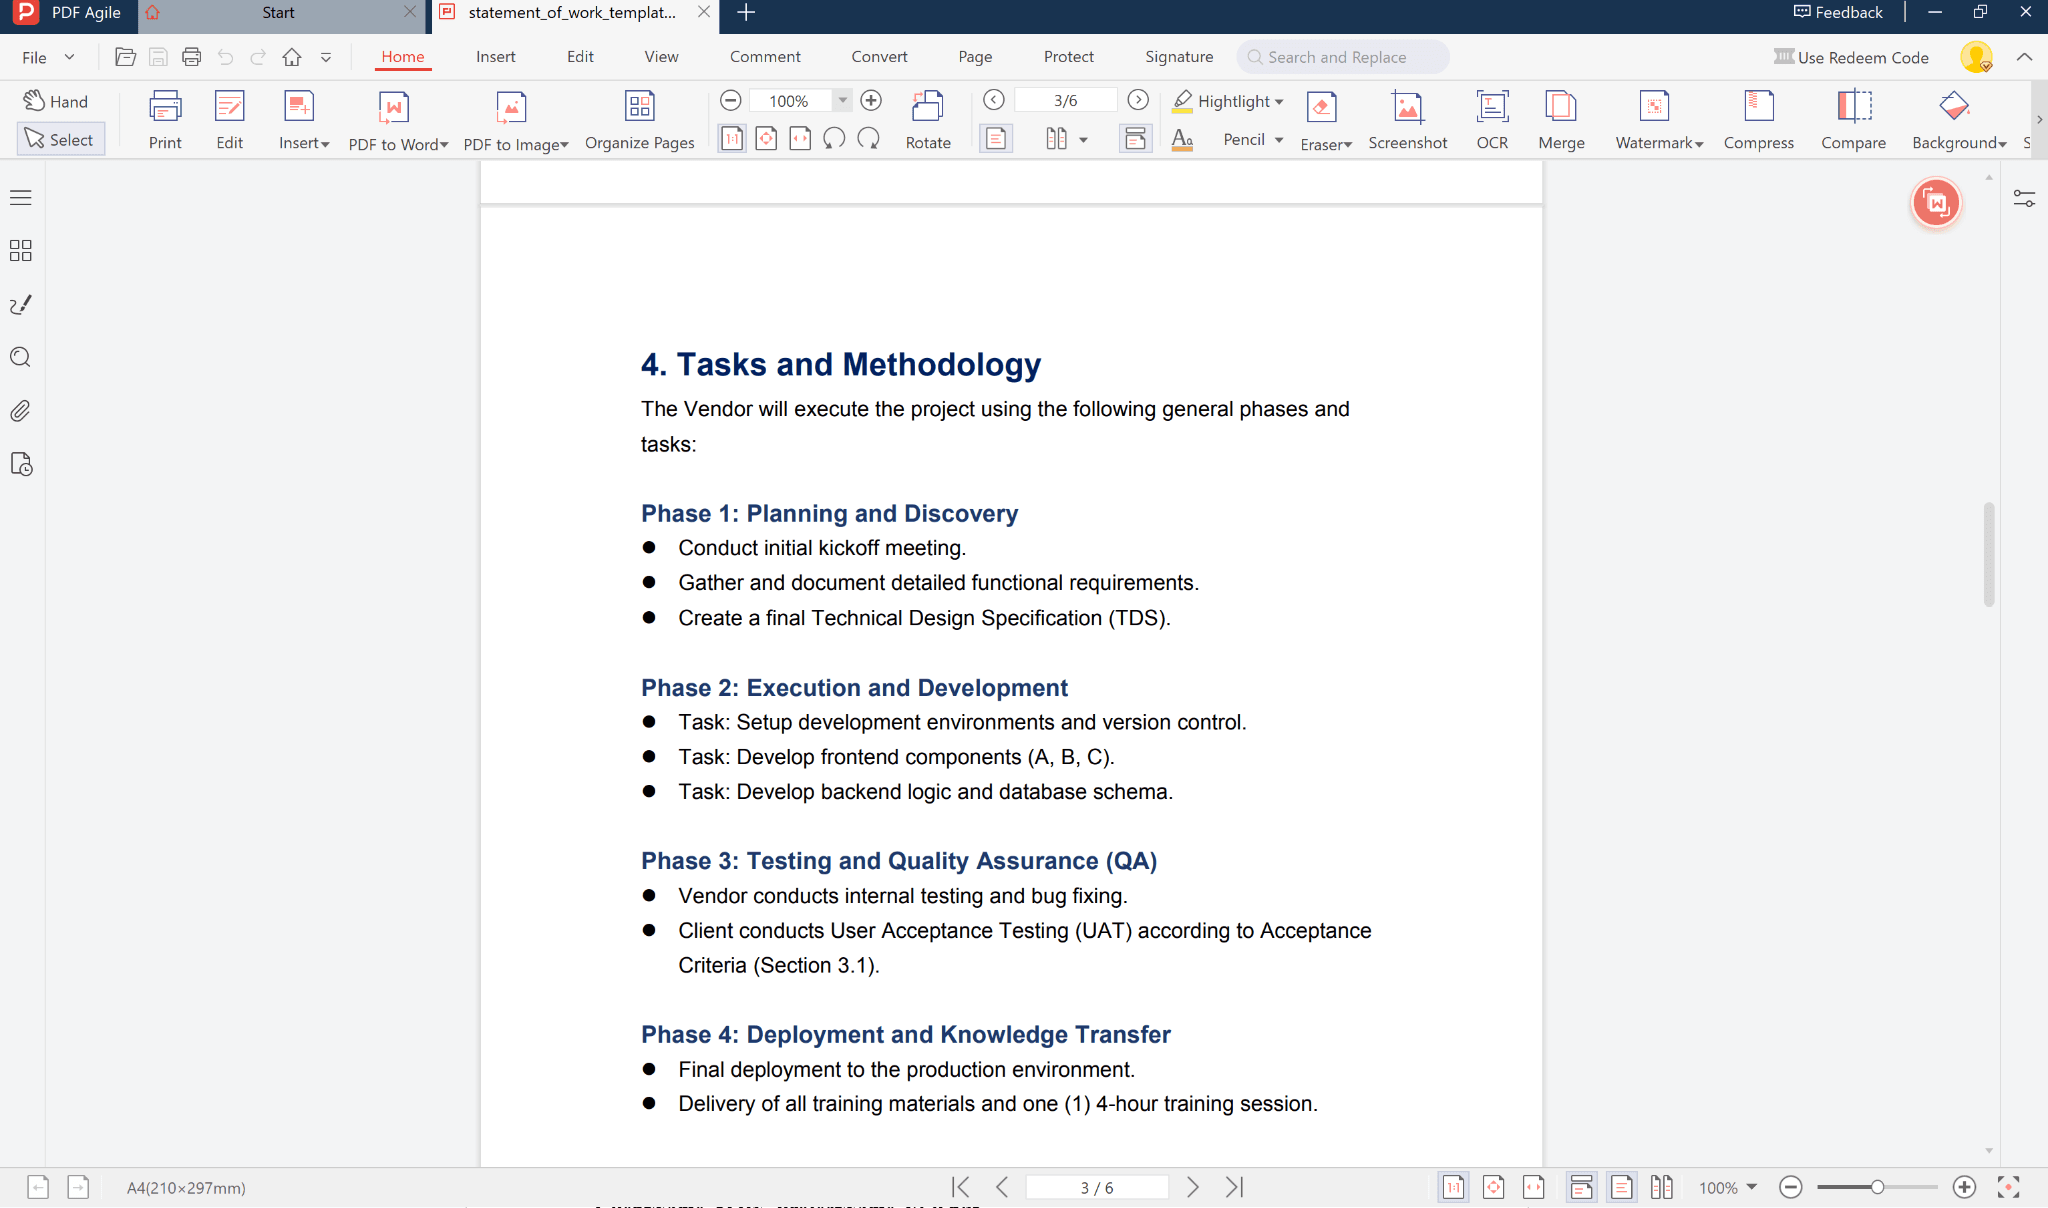Click the Compare documents icon
The width and height of the screenshot is (2048, 1208).
pos(1853,107)
